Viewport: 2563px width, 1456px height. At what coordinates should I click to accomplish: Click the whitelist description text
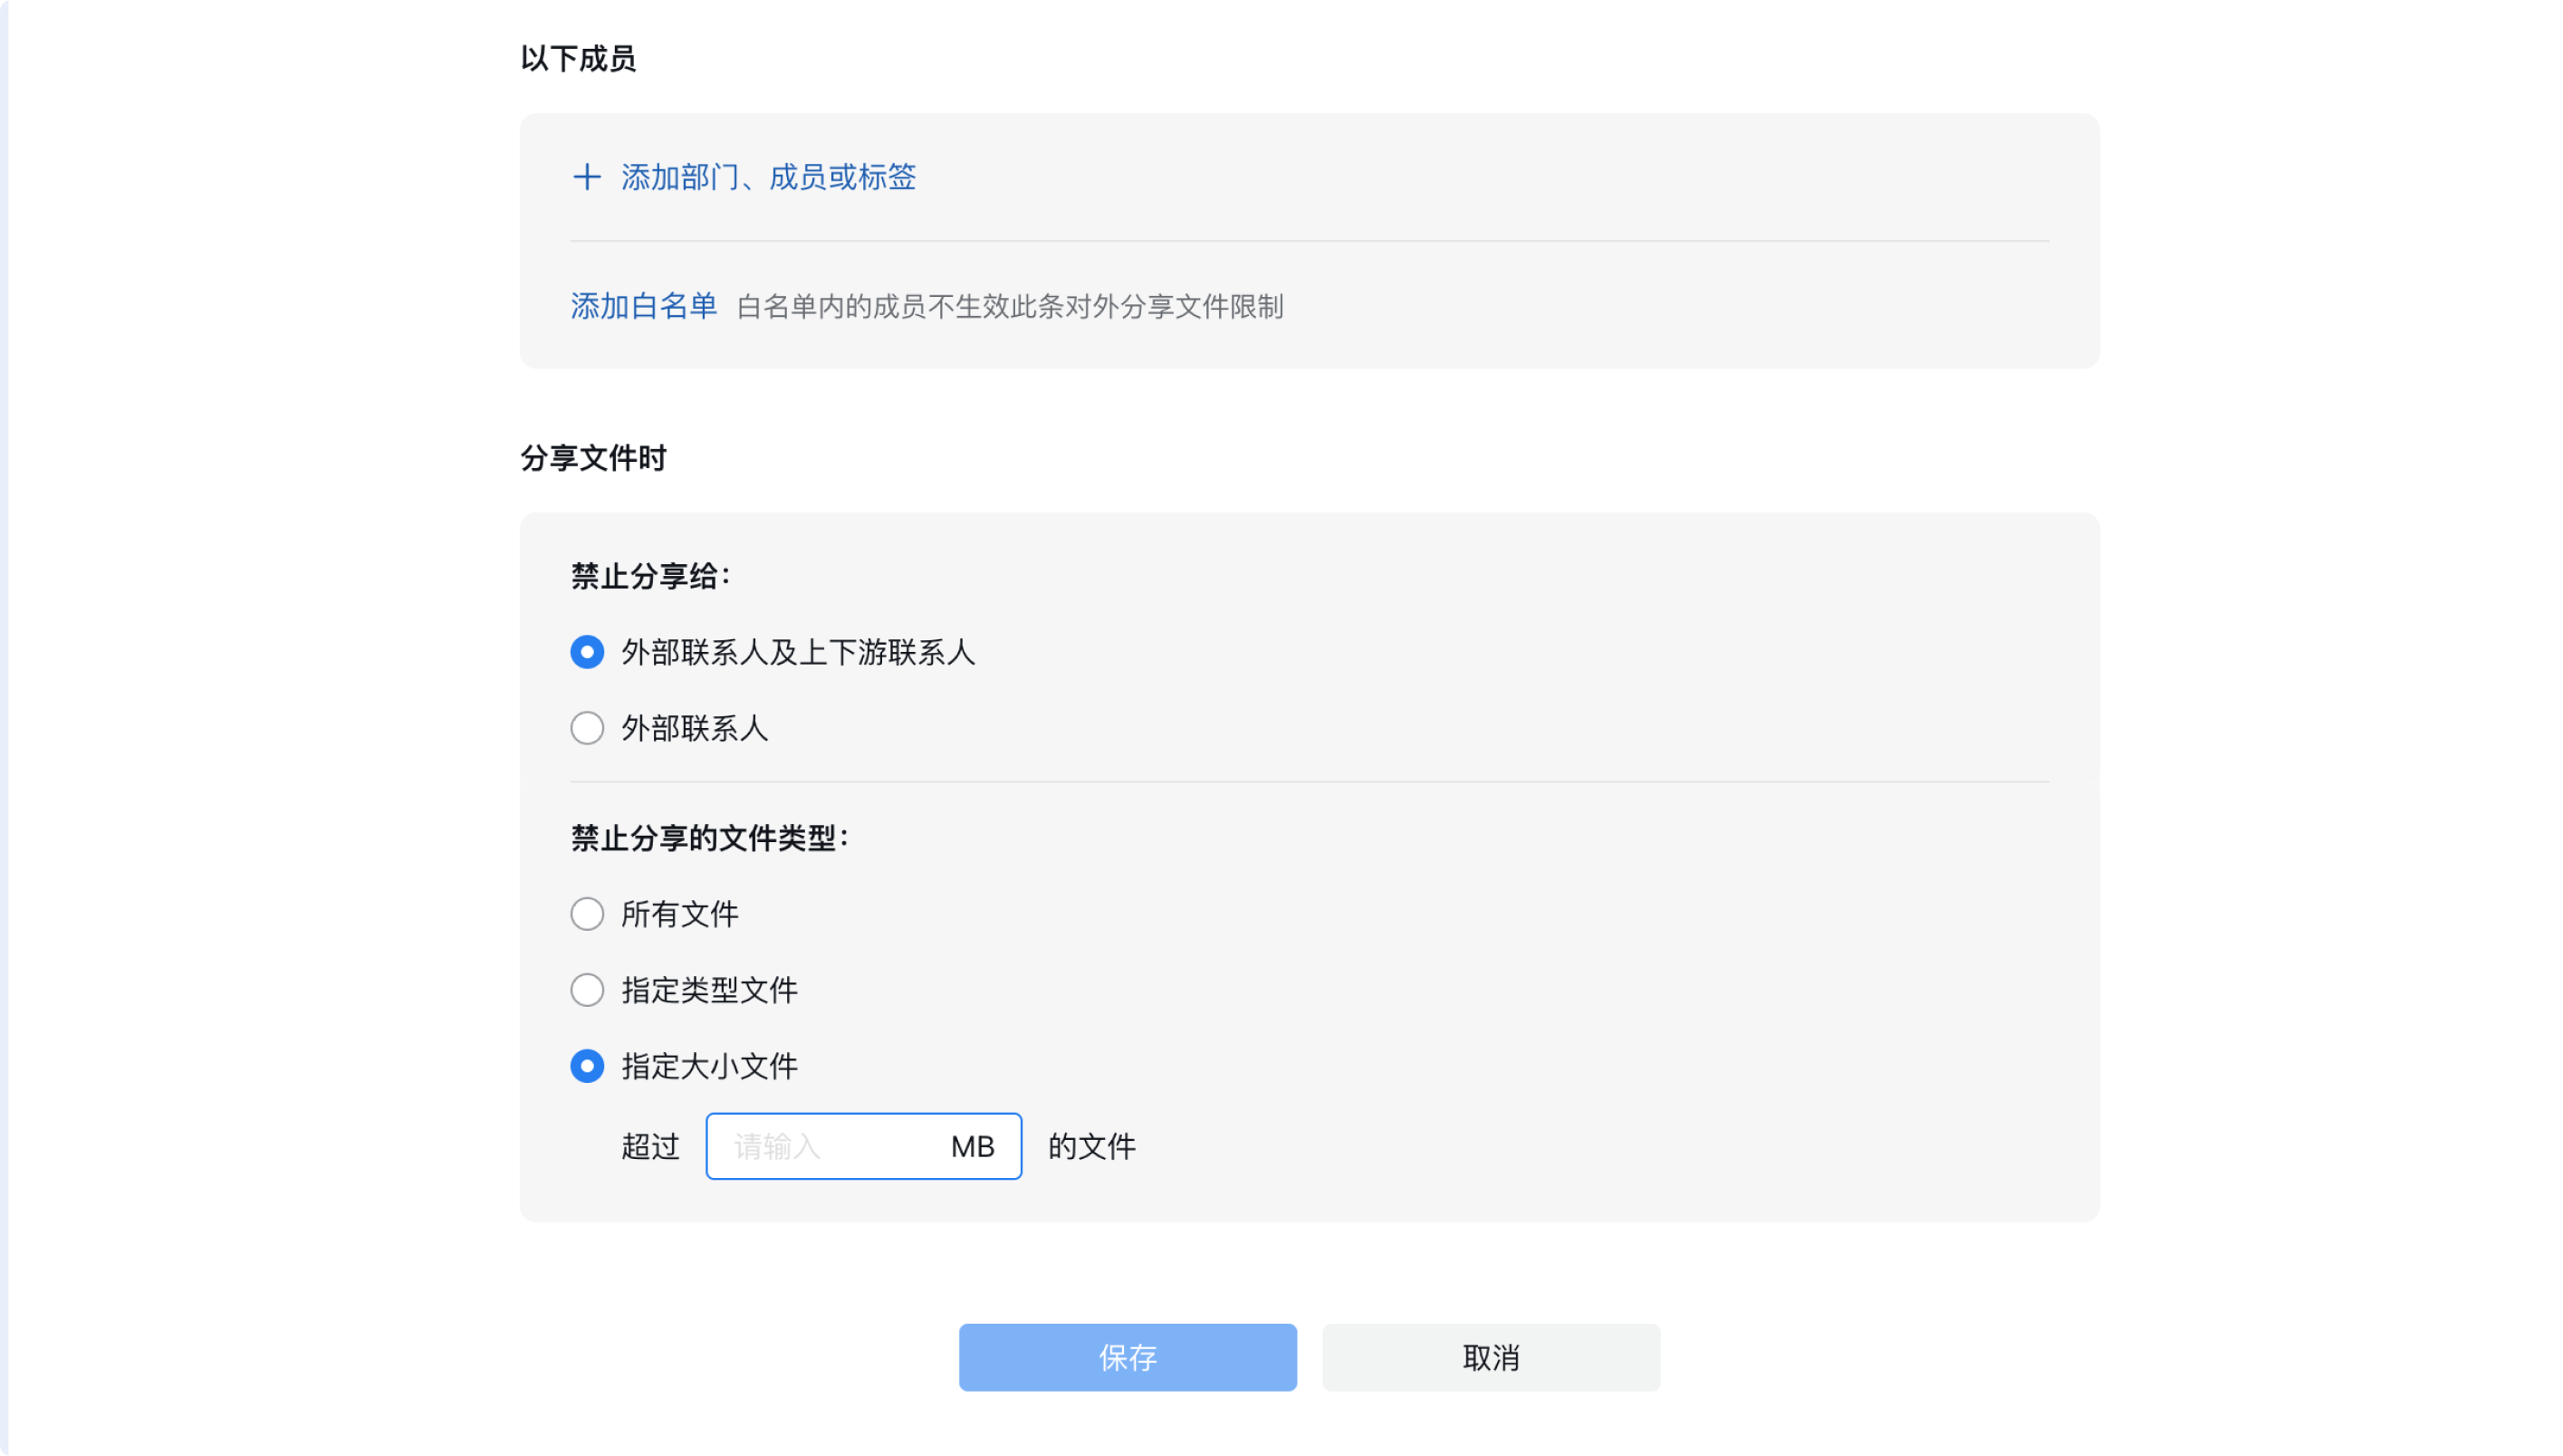[x=1010, y=307]
